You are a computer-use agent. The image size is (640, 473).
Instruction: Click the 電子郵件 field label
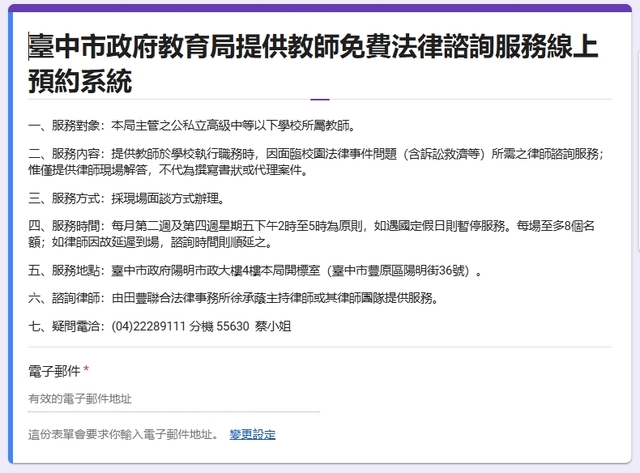(55, 370)
